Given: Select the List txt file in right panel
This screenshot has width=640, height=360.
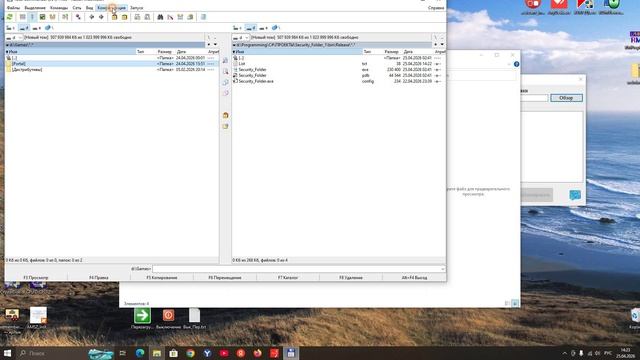Looking at the screenshot, I should pos(338,64).
